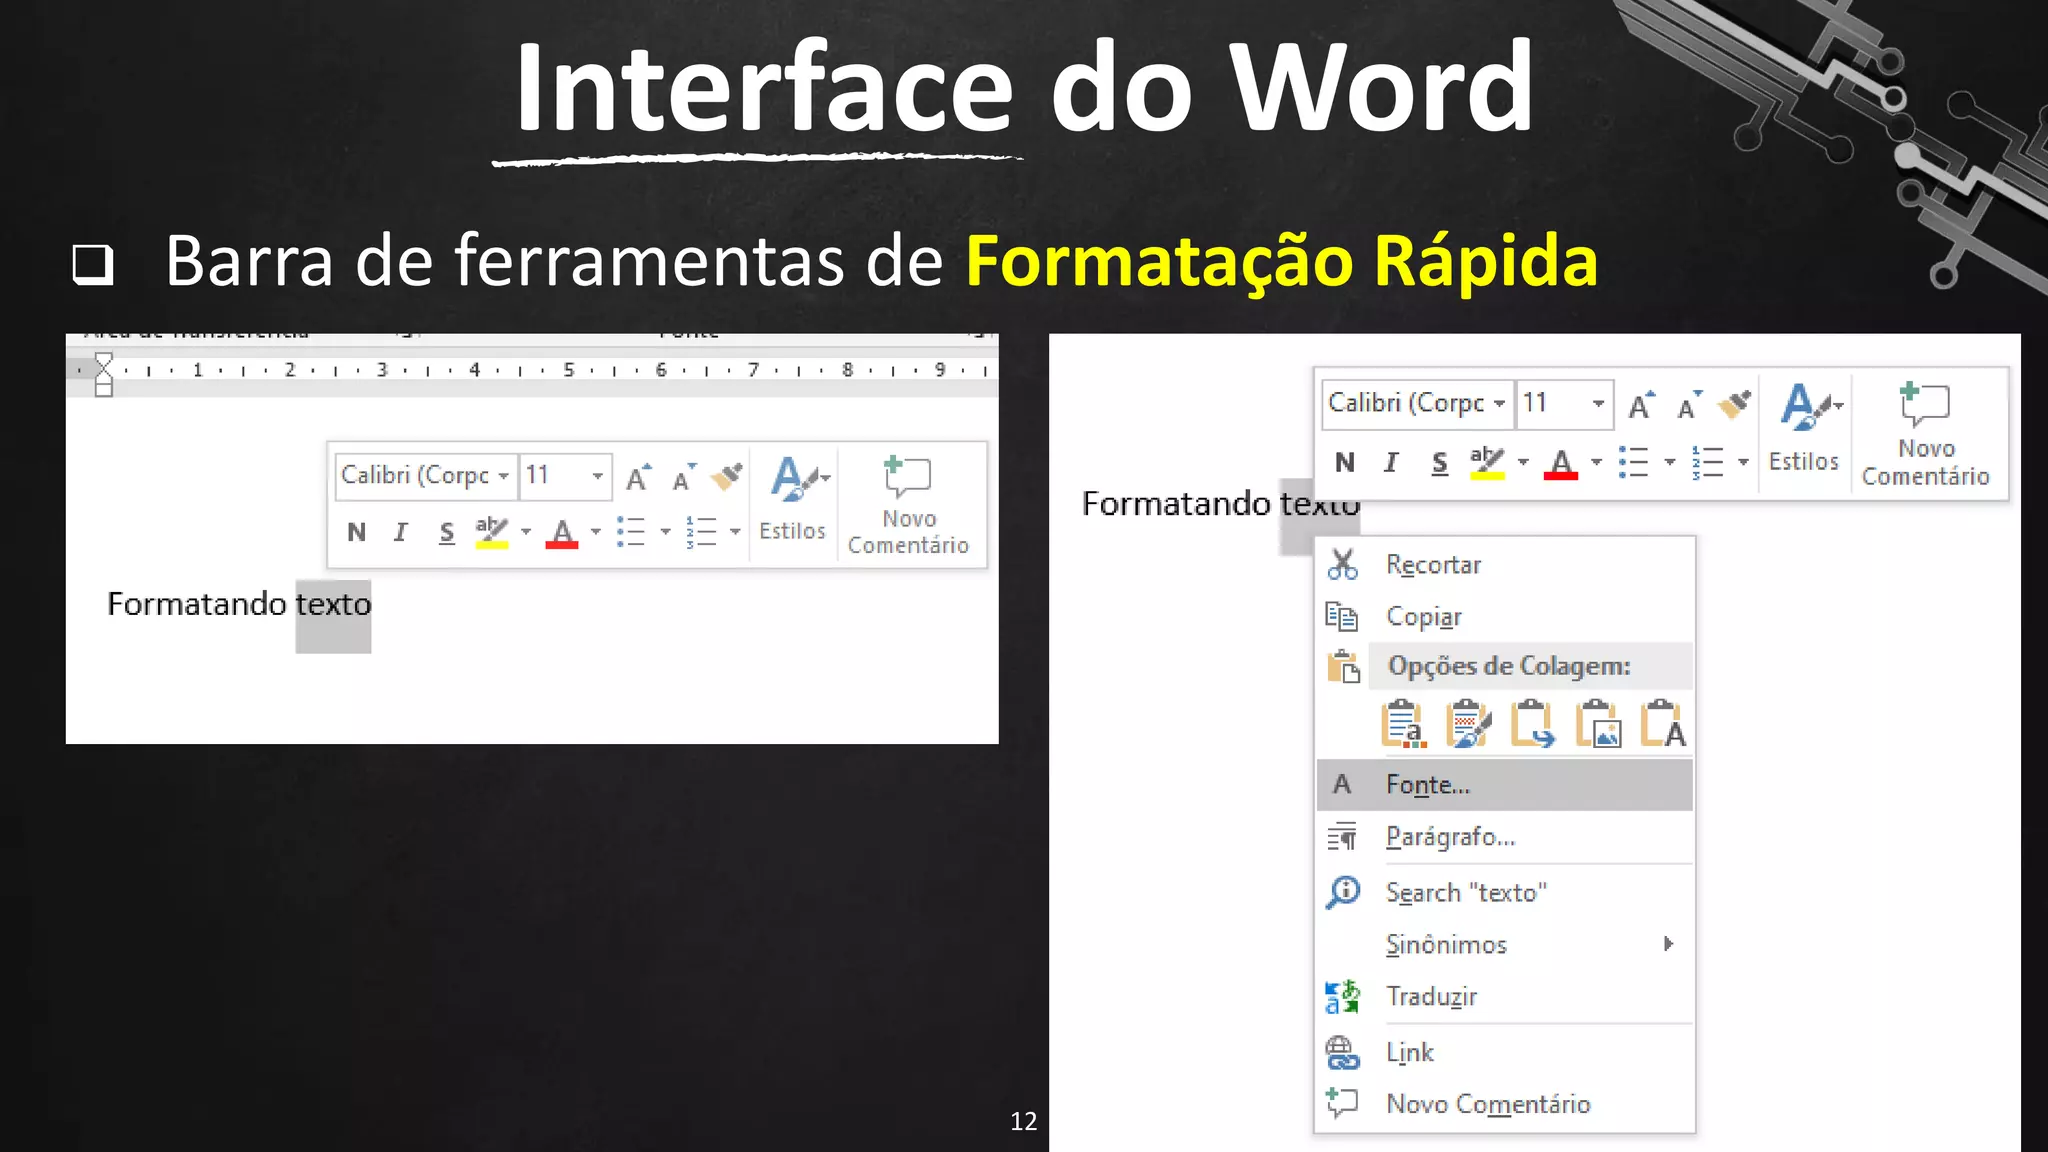
Task: Apply bullet list in left mini toolbar
Action: pyautogui.click(x=631, y=532)
